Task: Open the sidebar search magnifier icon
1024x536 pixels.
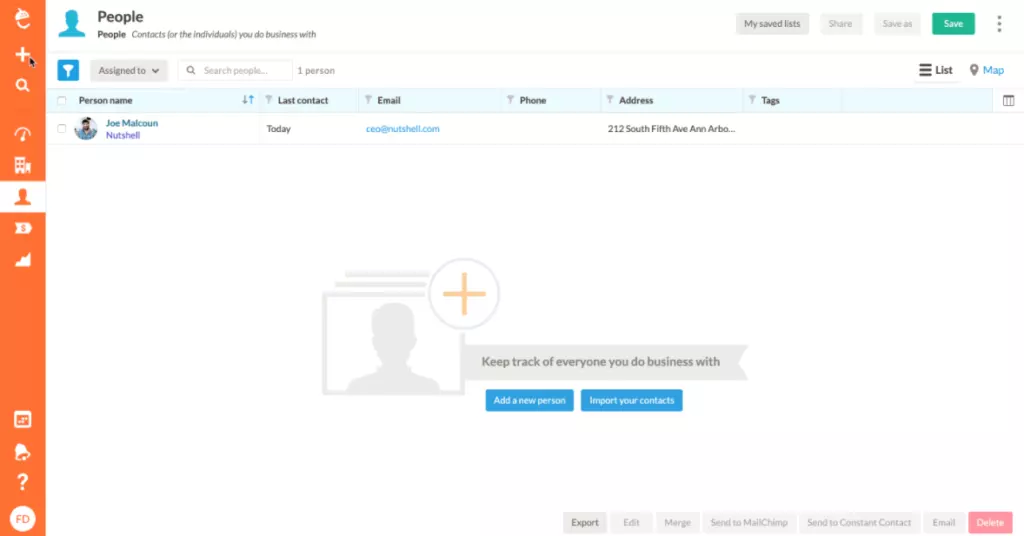Action: tap(22, 86)
